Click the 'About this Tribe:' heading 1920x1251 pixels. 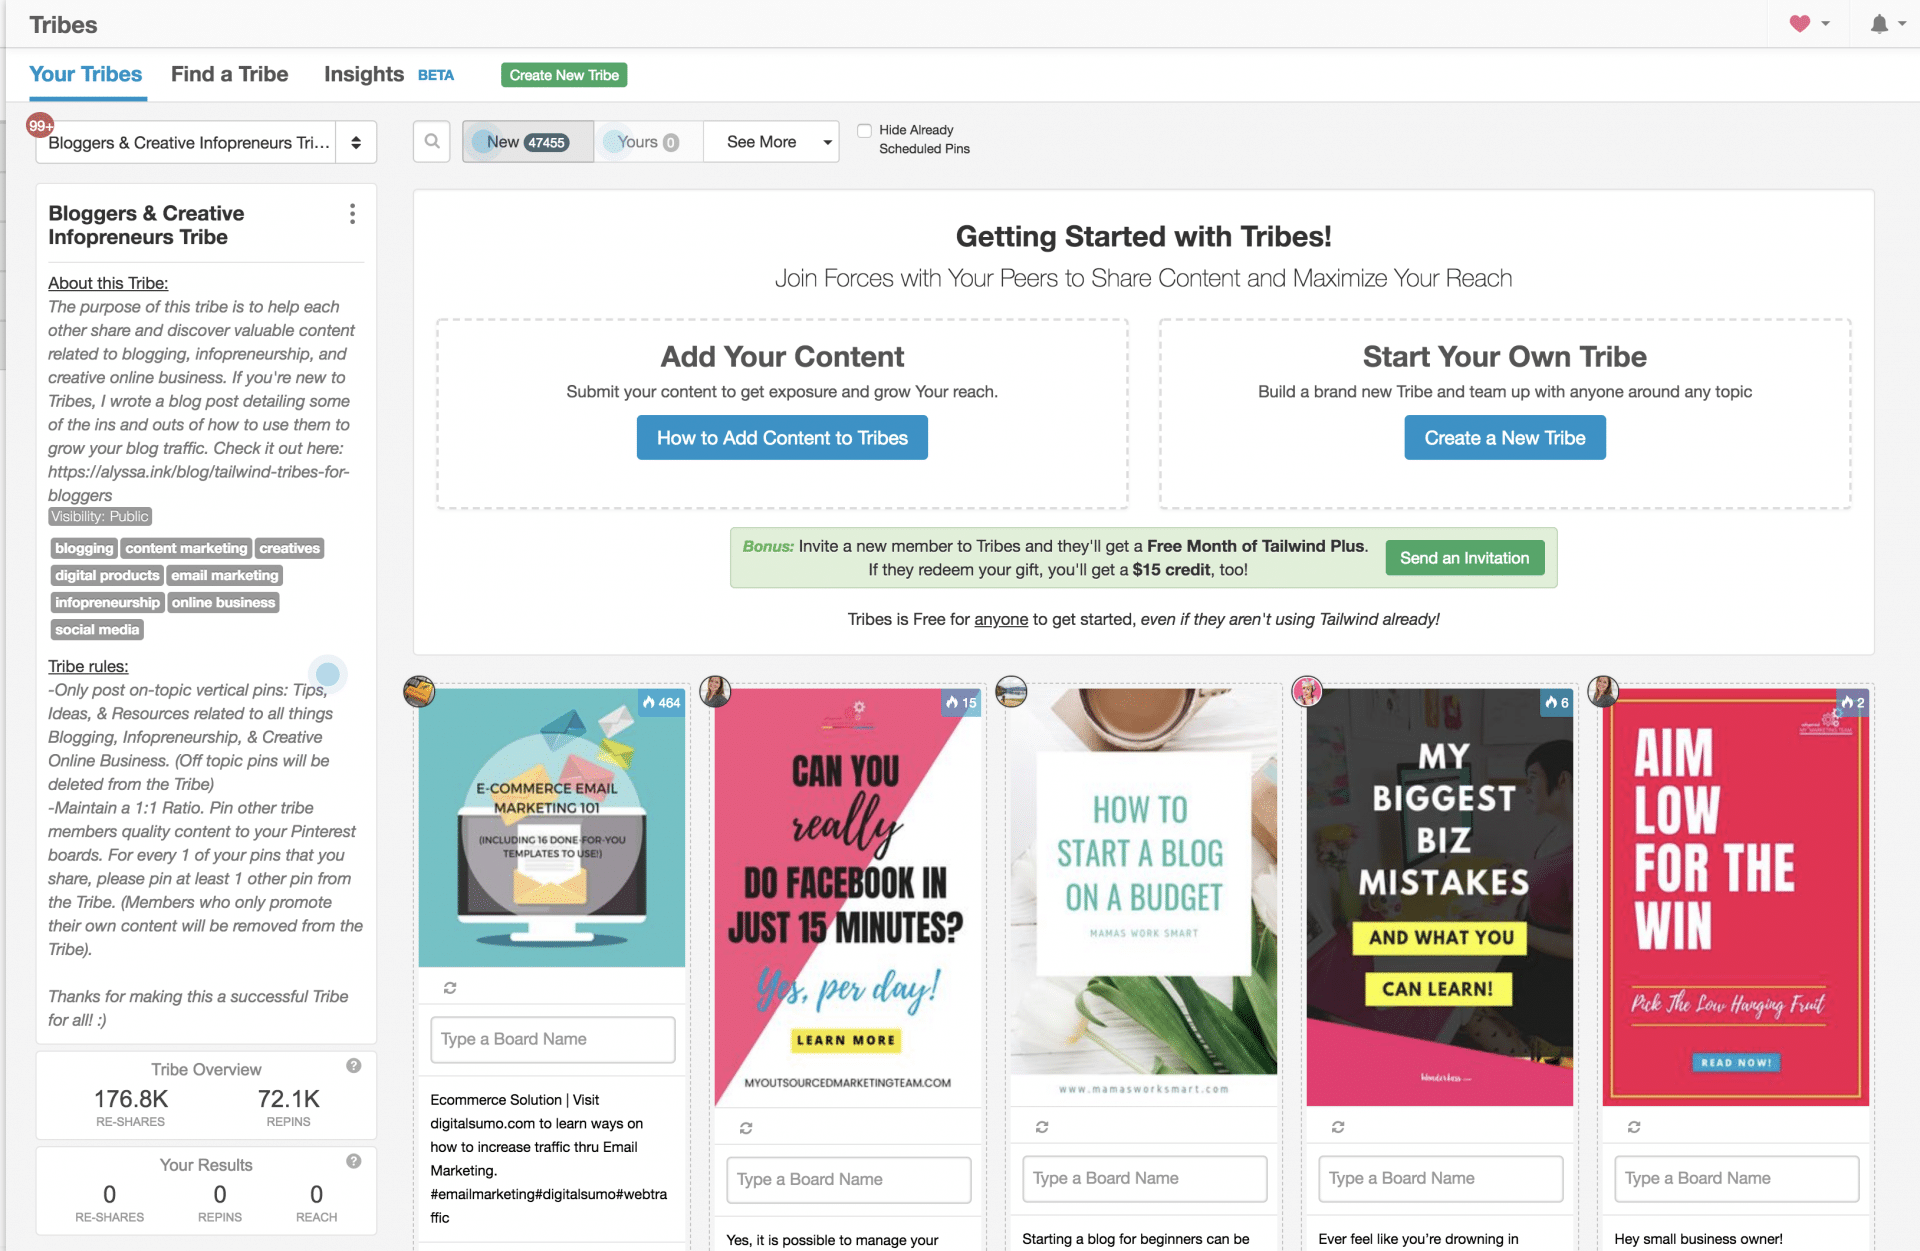coord(108,283)
